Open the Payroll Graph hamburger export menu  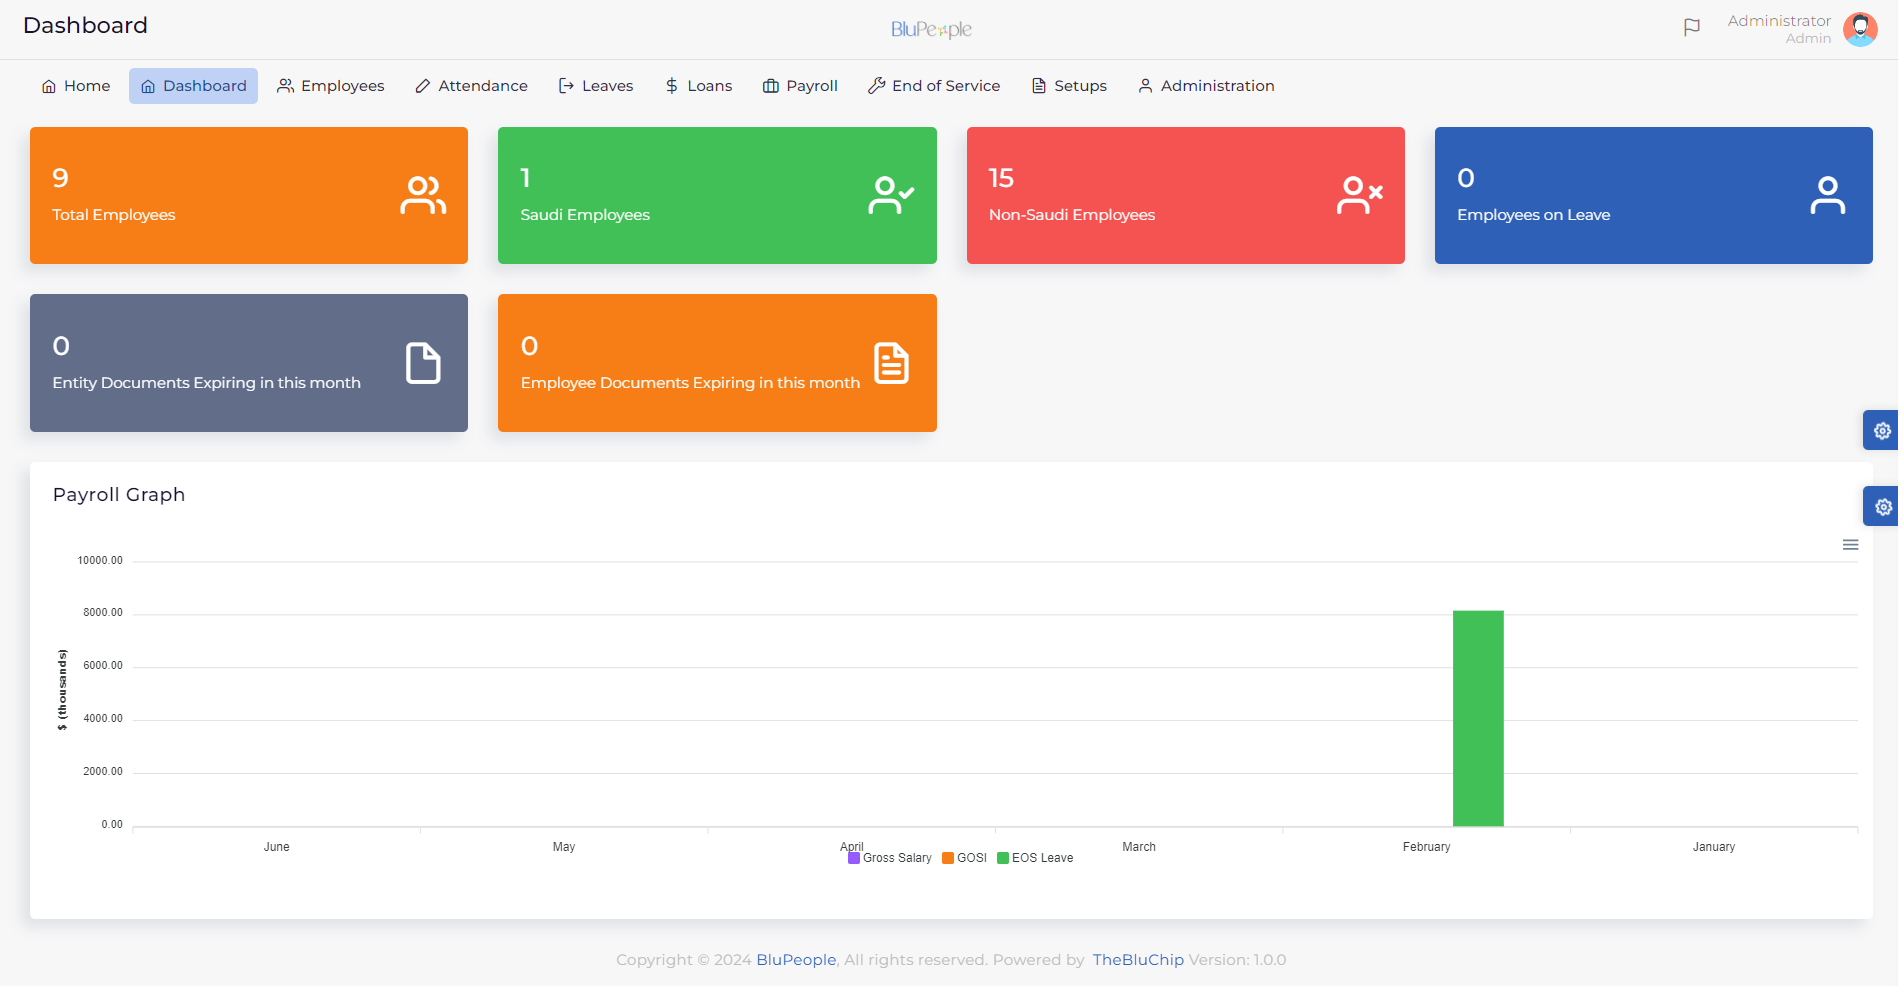tap(1851, 545)
